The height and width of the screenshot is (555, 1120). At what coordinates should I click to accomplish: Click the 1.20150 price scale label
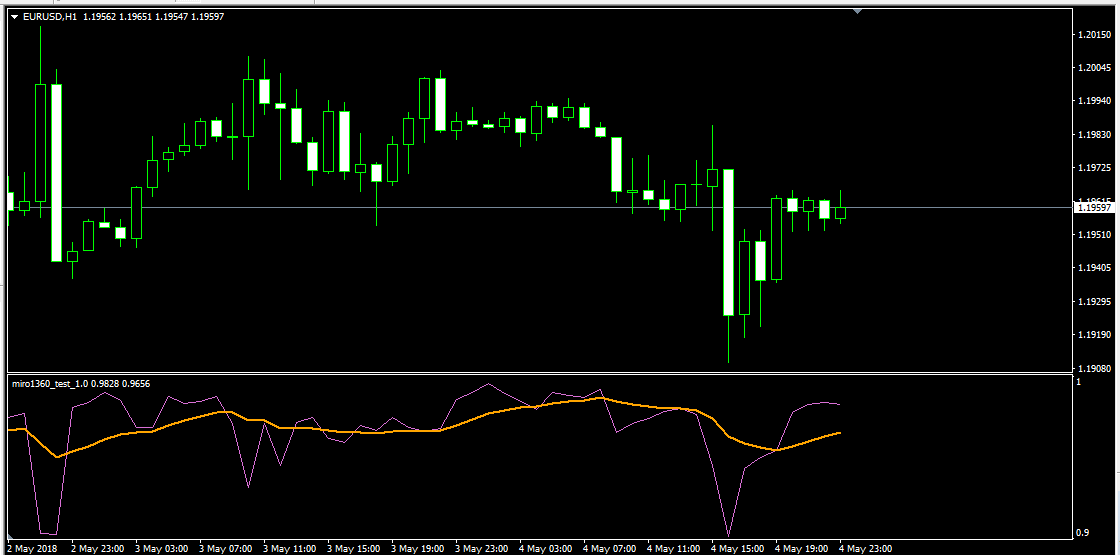click(x=1094, y=34)
